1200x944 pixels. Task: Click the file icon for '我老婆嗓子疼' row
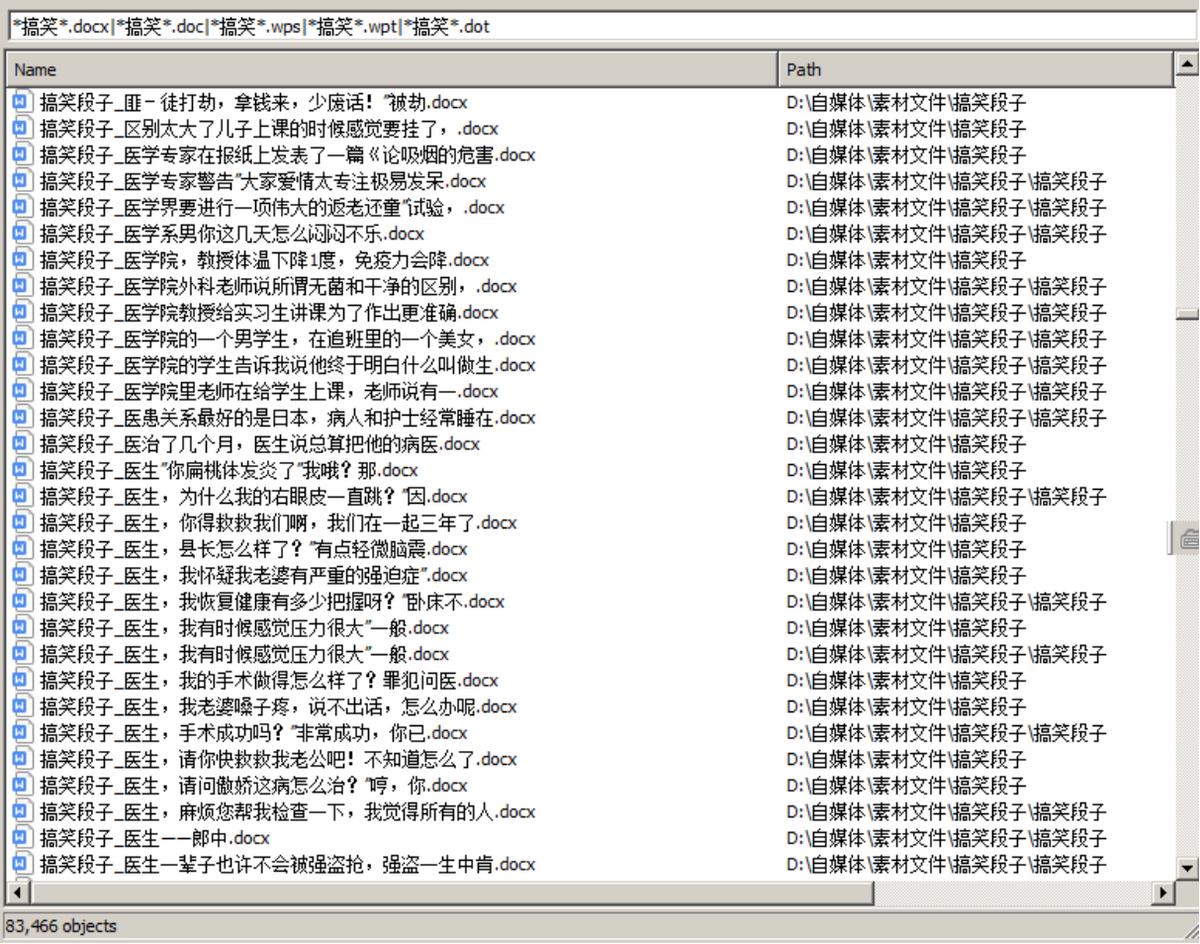point(21,706)
